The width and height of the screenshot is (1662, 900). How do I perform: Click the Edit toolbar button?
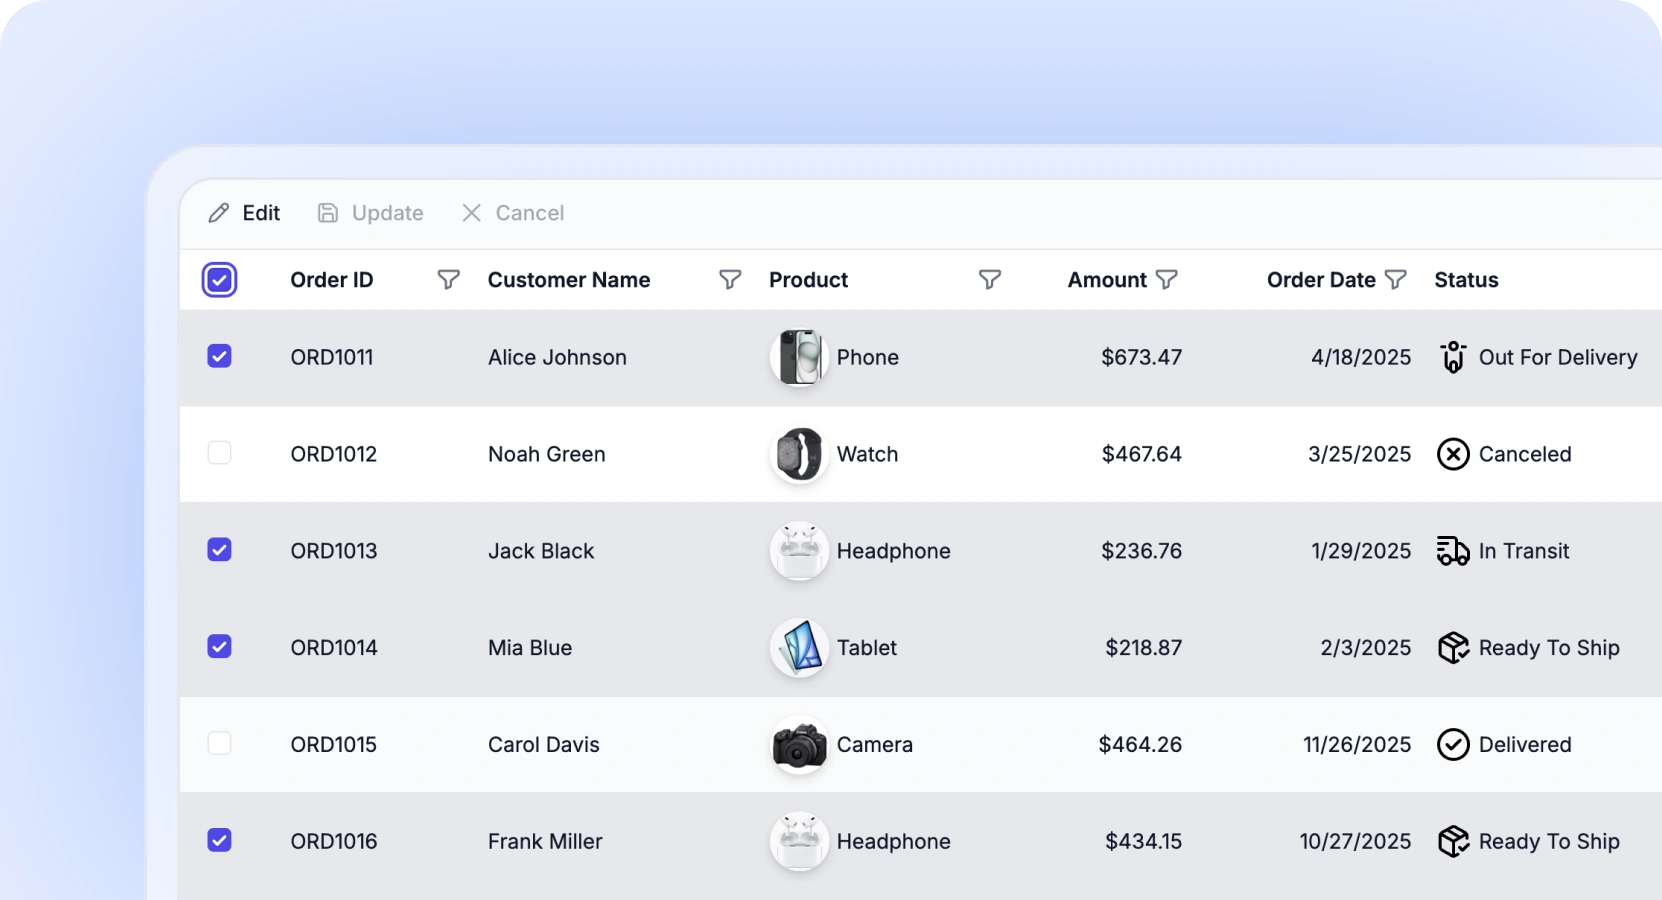[245, 213]
